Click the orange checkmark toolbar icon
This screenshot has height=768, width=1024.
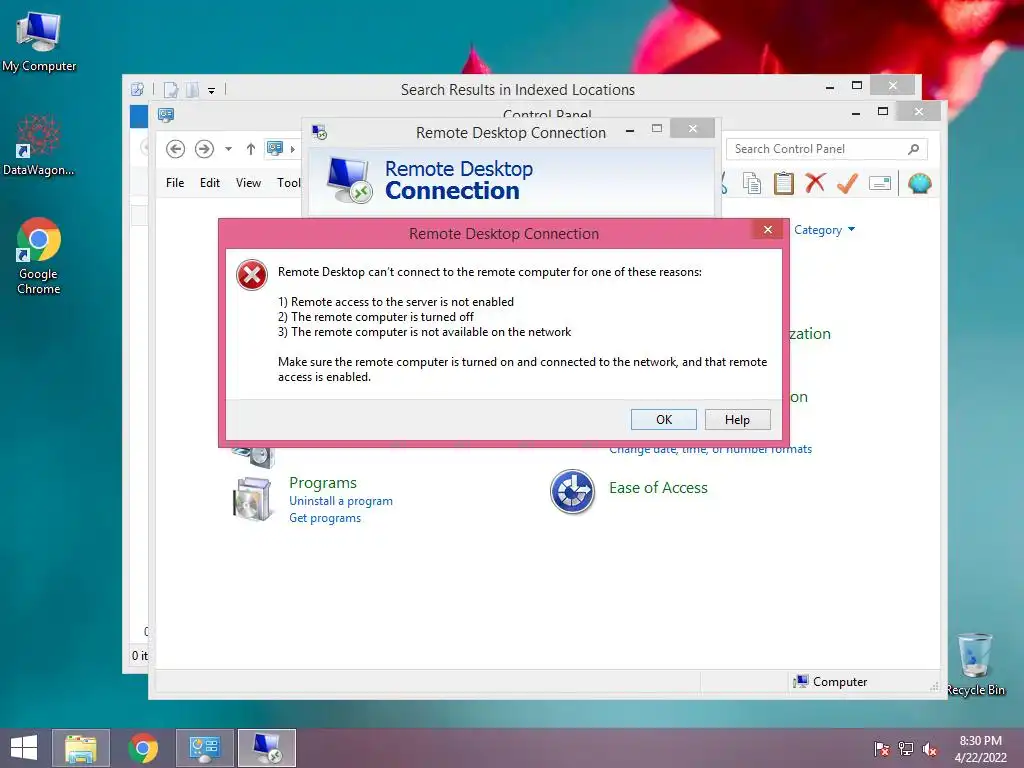tap(848, 183)
